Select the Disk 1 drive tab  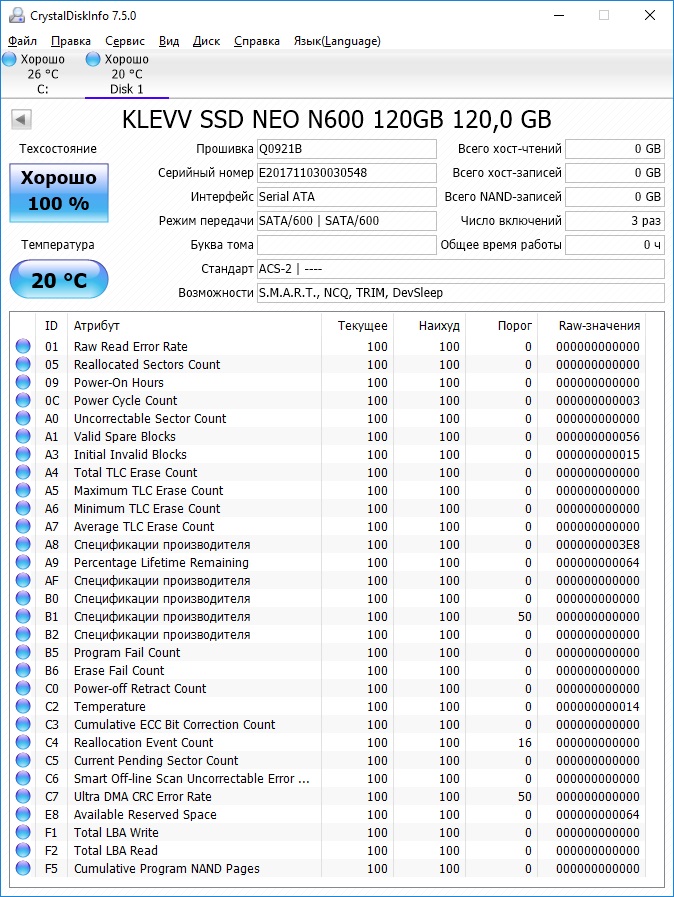126,74
